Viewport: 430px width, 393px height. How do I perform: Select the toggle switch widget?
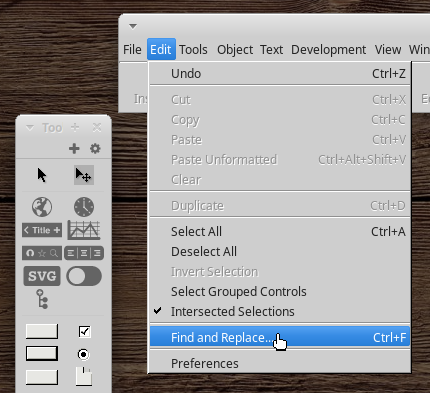(84, 276)
